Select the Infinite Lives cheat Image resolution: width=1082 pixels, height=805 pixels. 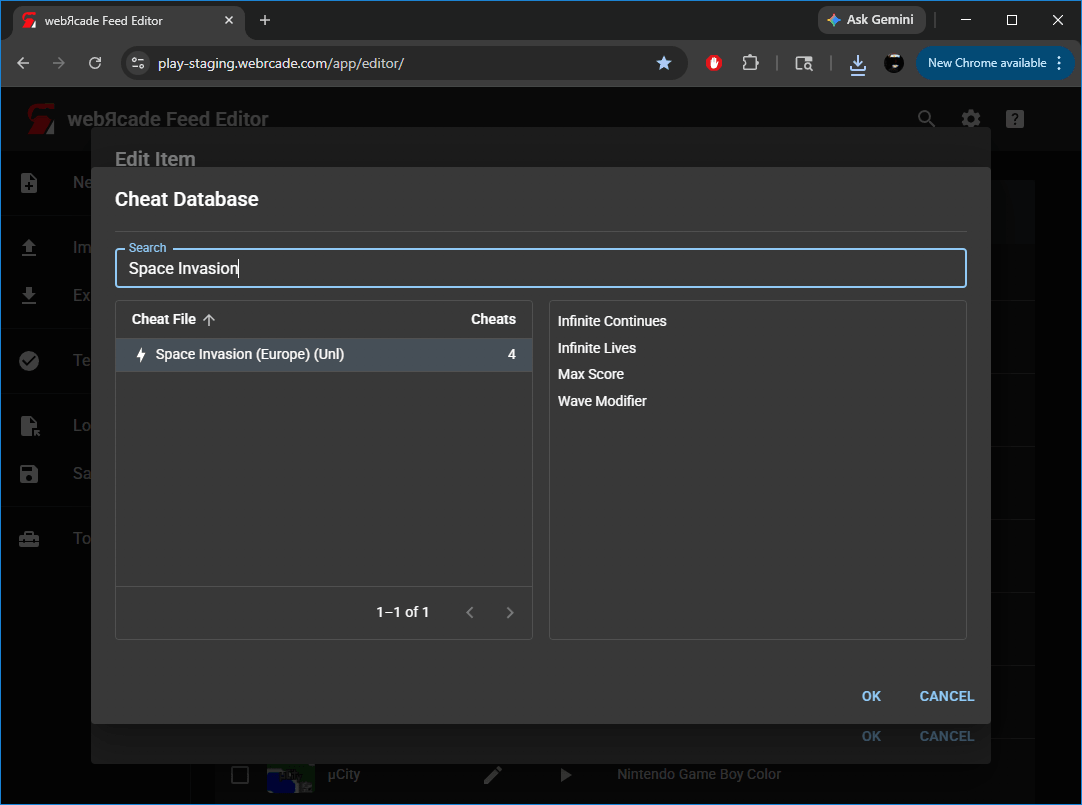click(x=597, y=348)
